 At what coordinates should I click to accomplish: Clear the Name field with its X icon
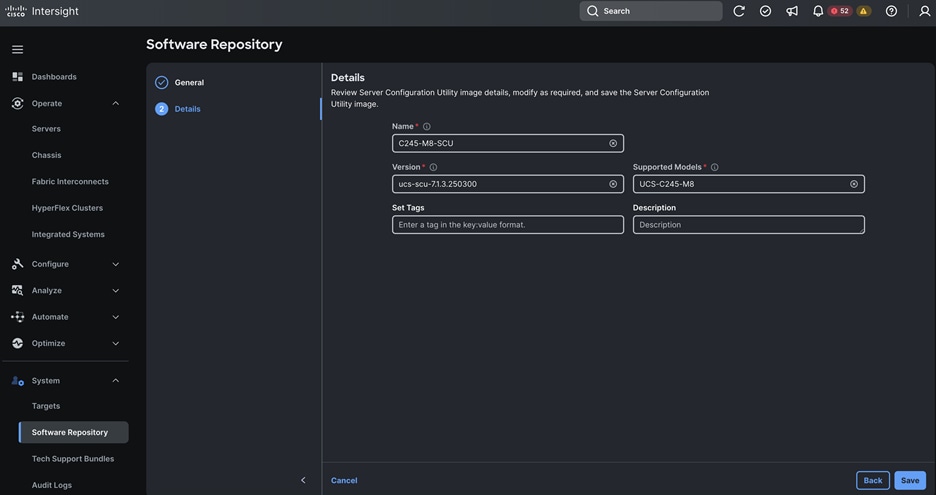(x=613, y=143)
